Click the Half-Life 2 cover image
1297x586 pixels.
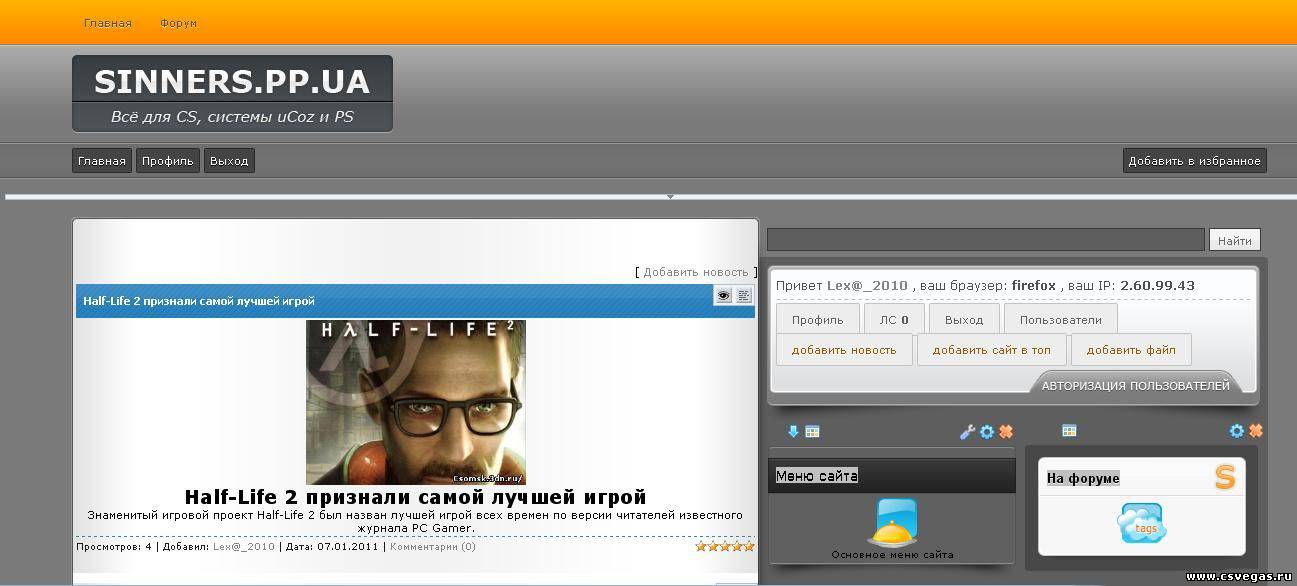click(416, 402)
